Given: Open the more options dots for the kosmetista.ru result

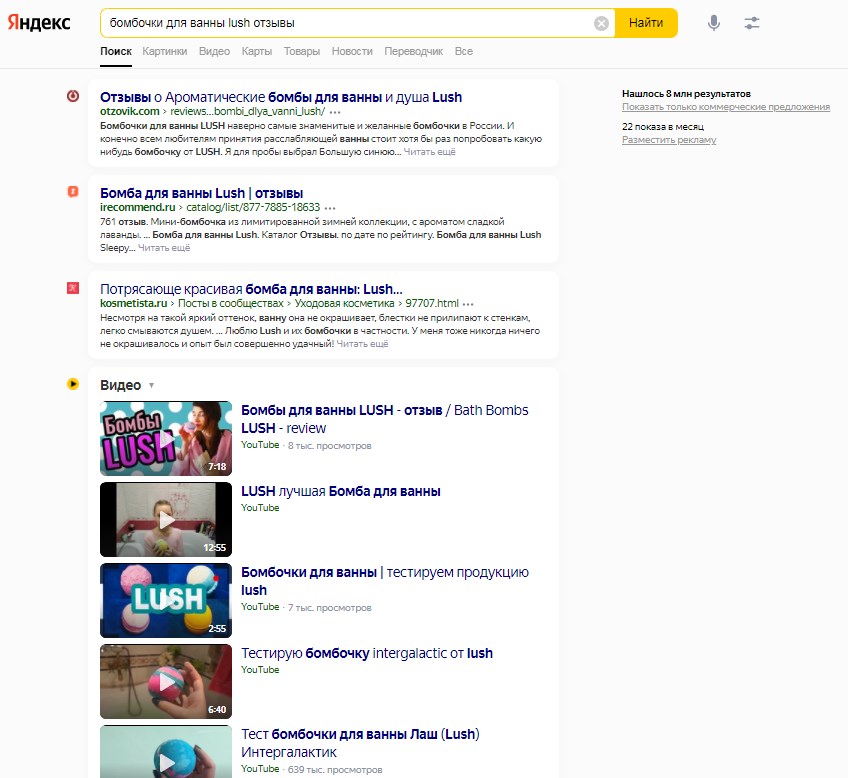Looking at the screenshot, I should (468, 304).
